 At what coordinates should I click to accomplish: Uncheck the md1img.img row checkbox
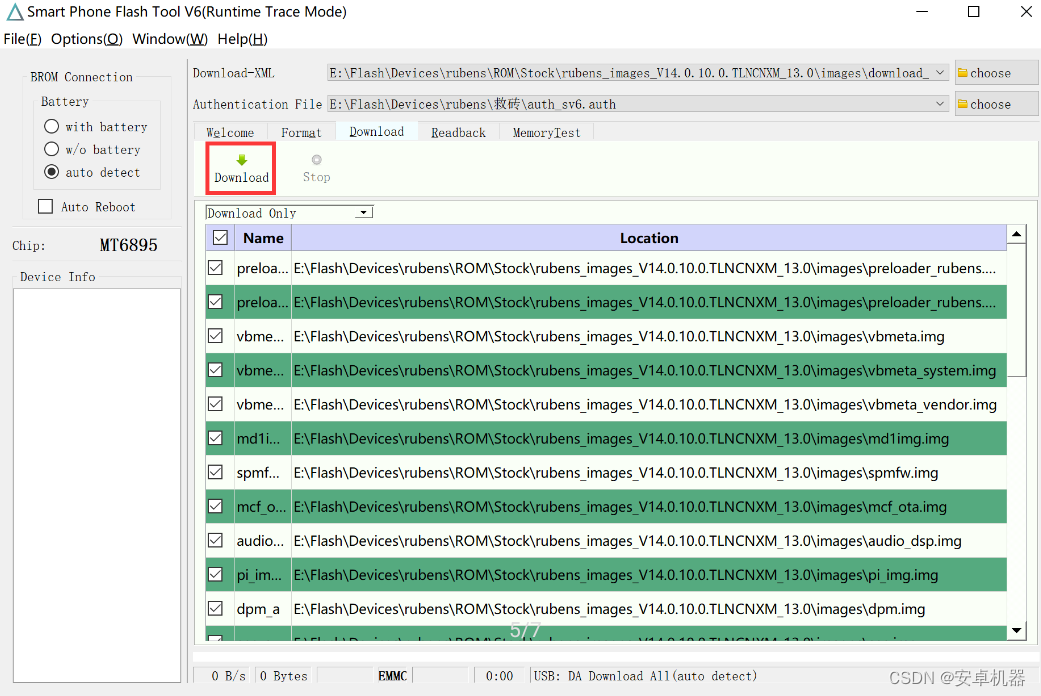pyautogui.click(x=215, y=438)
